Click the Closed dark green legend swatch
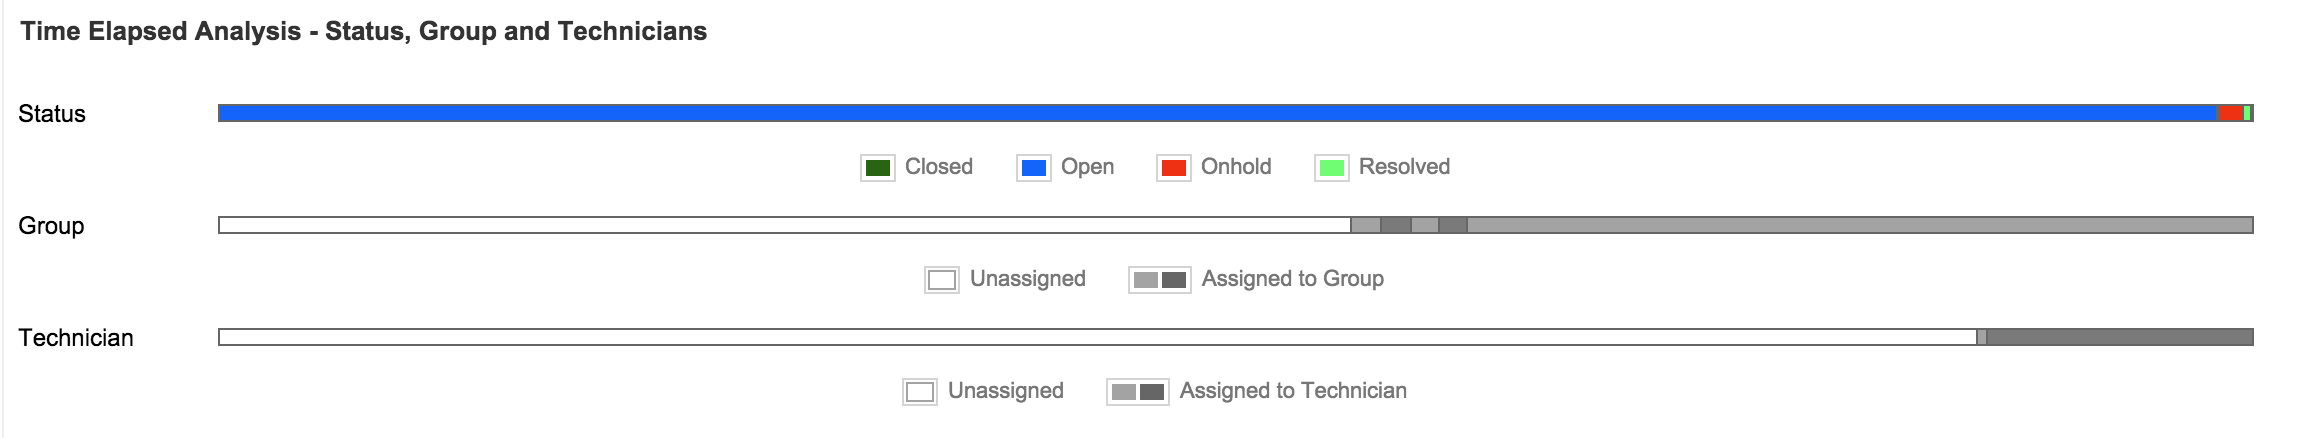This screenshot has width=2298, height=438. [x=878, y=168]
